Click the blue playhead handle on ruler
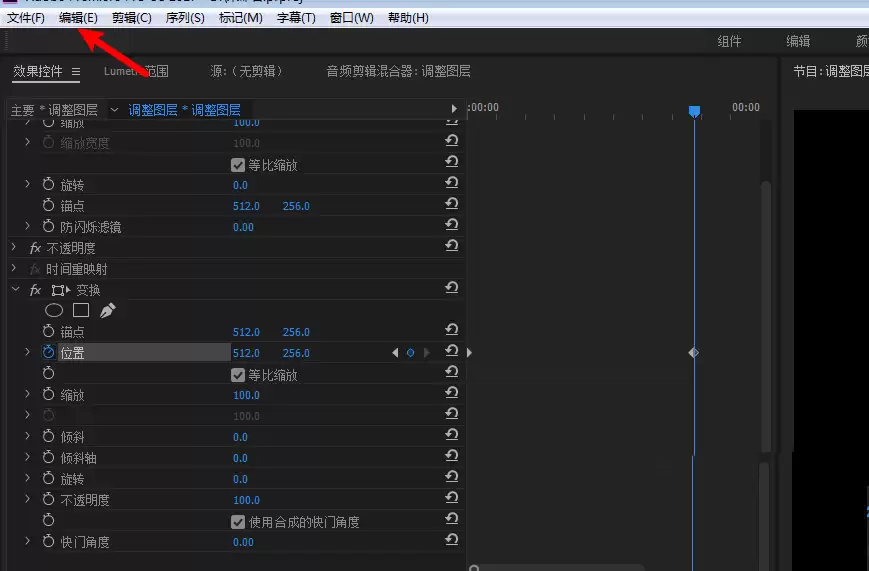The image size is (869, 571). (x=694, y=111)
